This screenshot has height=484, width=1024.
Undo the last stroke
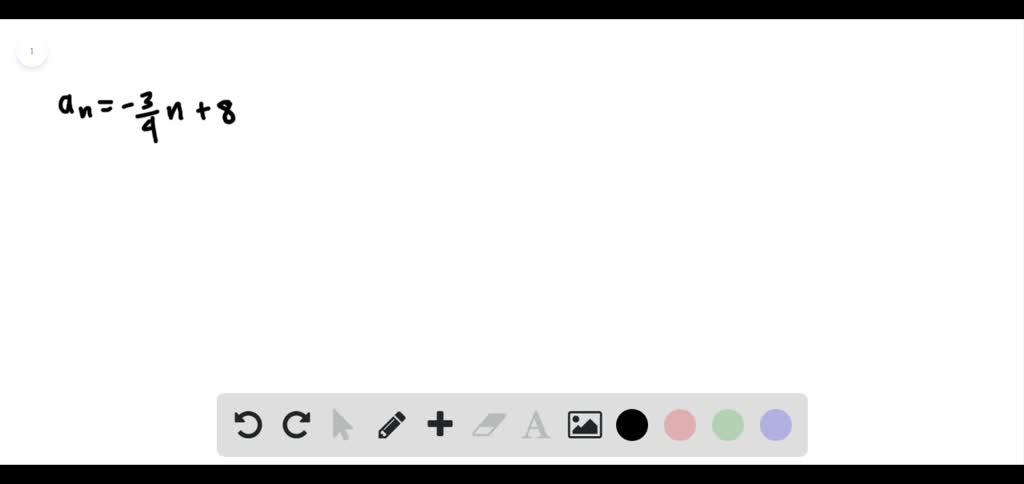click(x=248, y=425)
